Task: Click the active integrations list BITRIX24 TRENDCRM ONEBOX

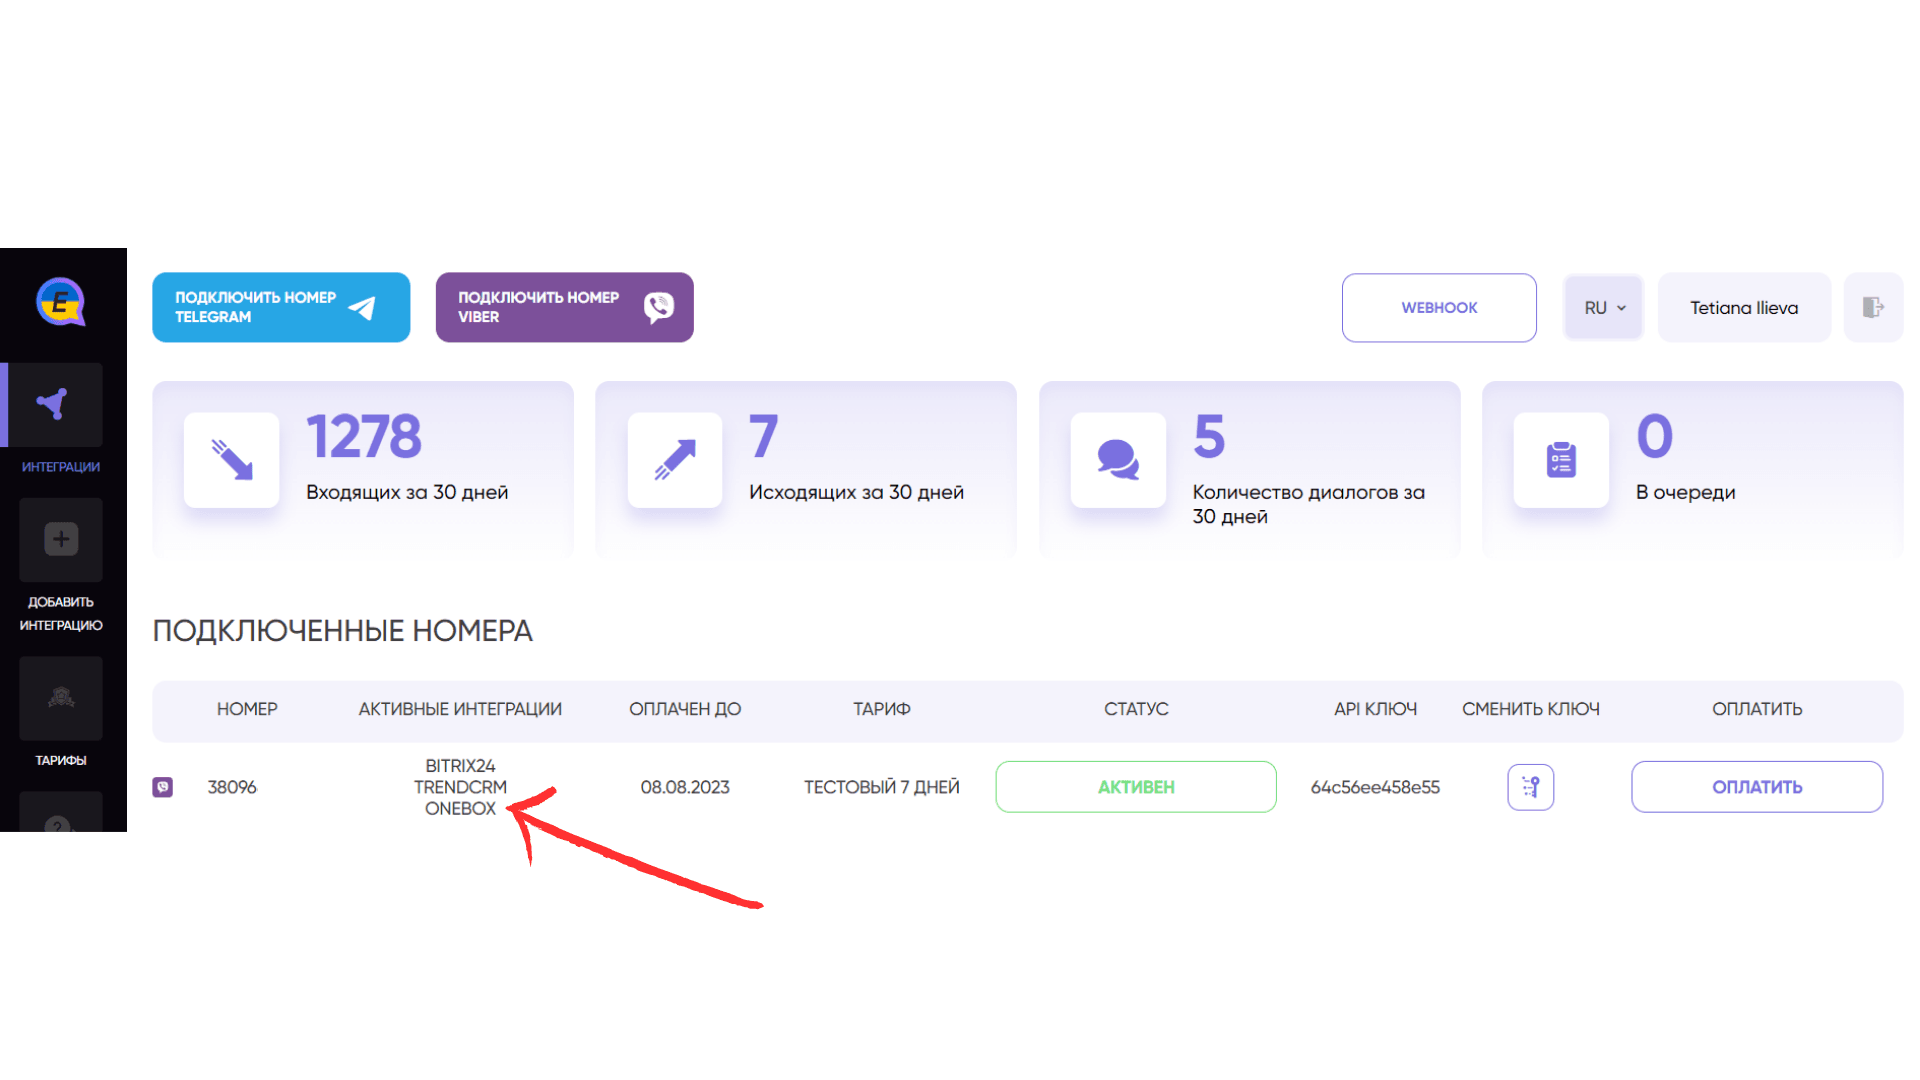Action: 460,787
